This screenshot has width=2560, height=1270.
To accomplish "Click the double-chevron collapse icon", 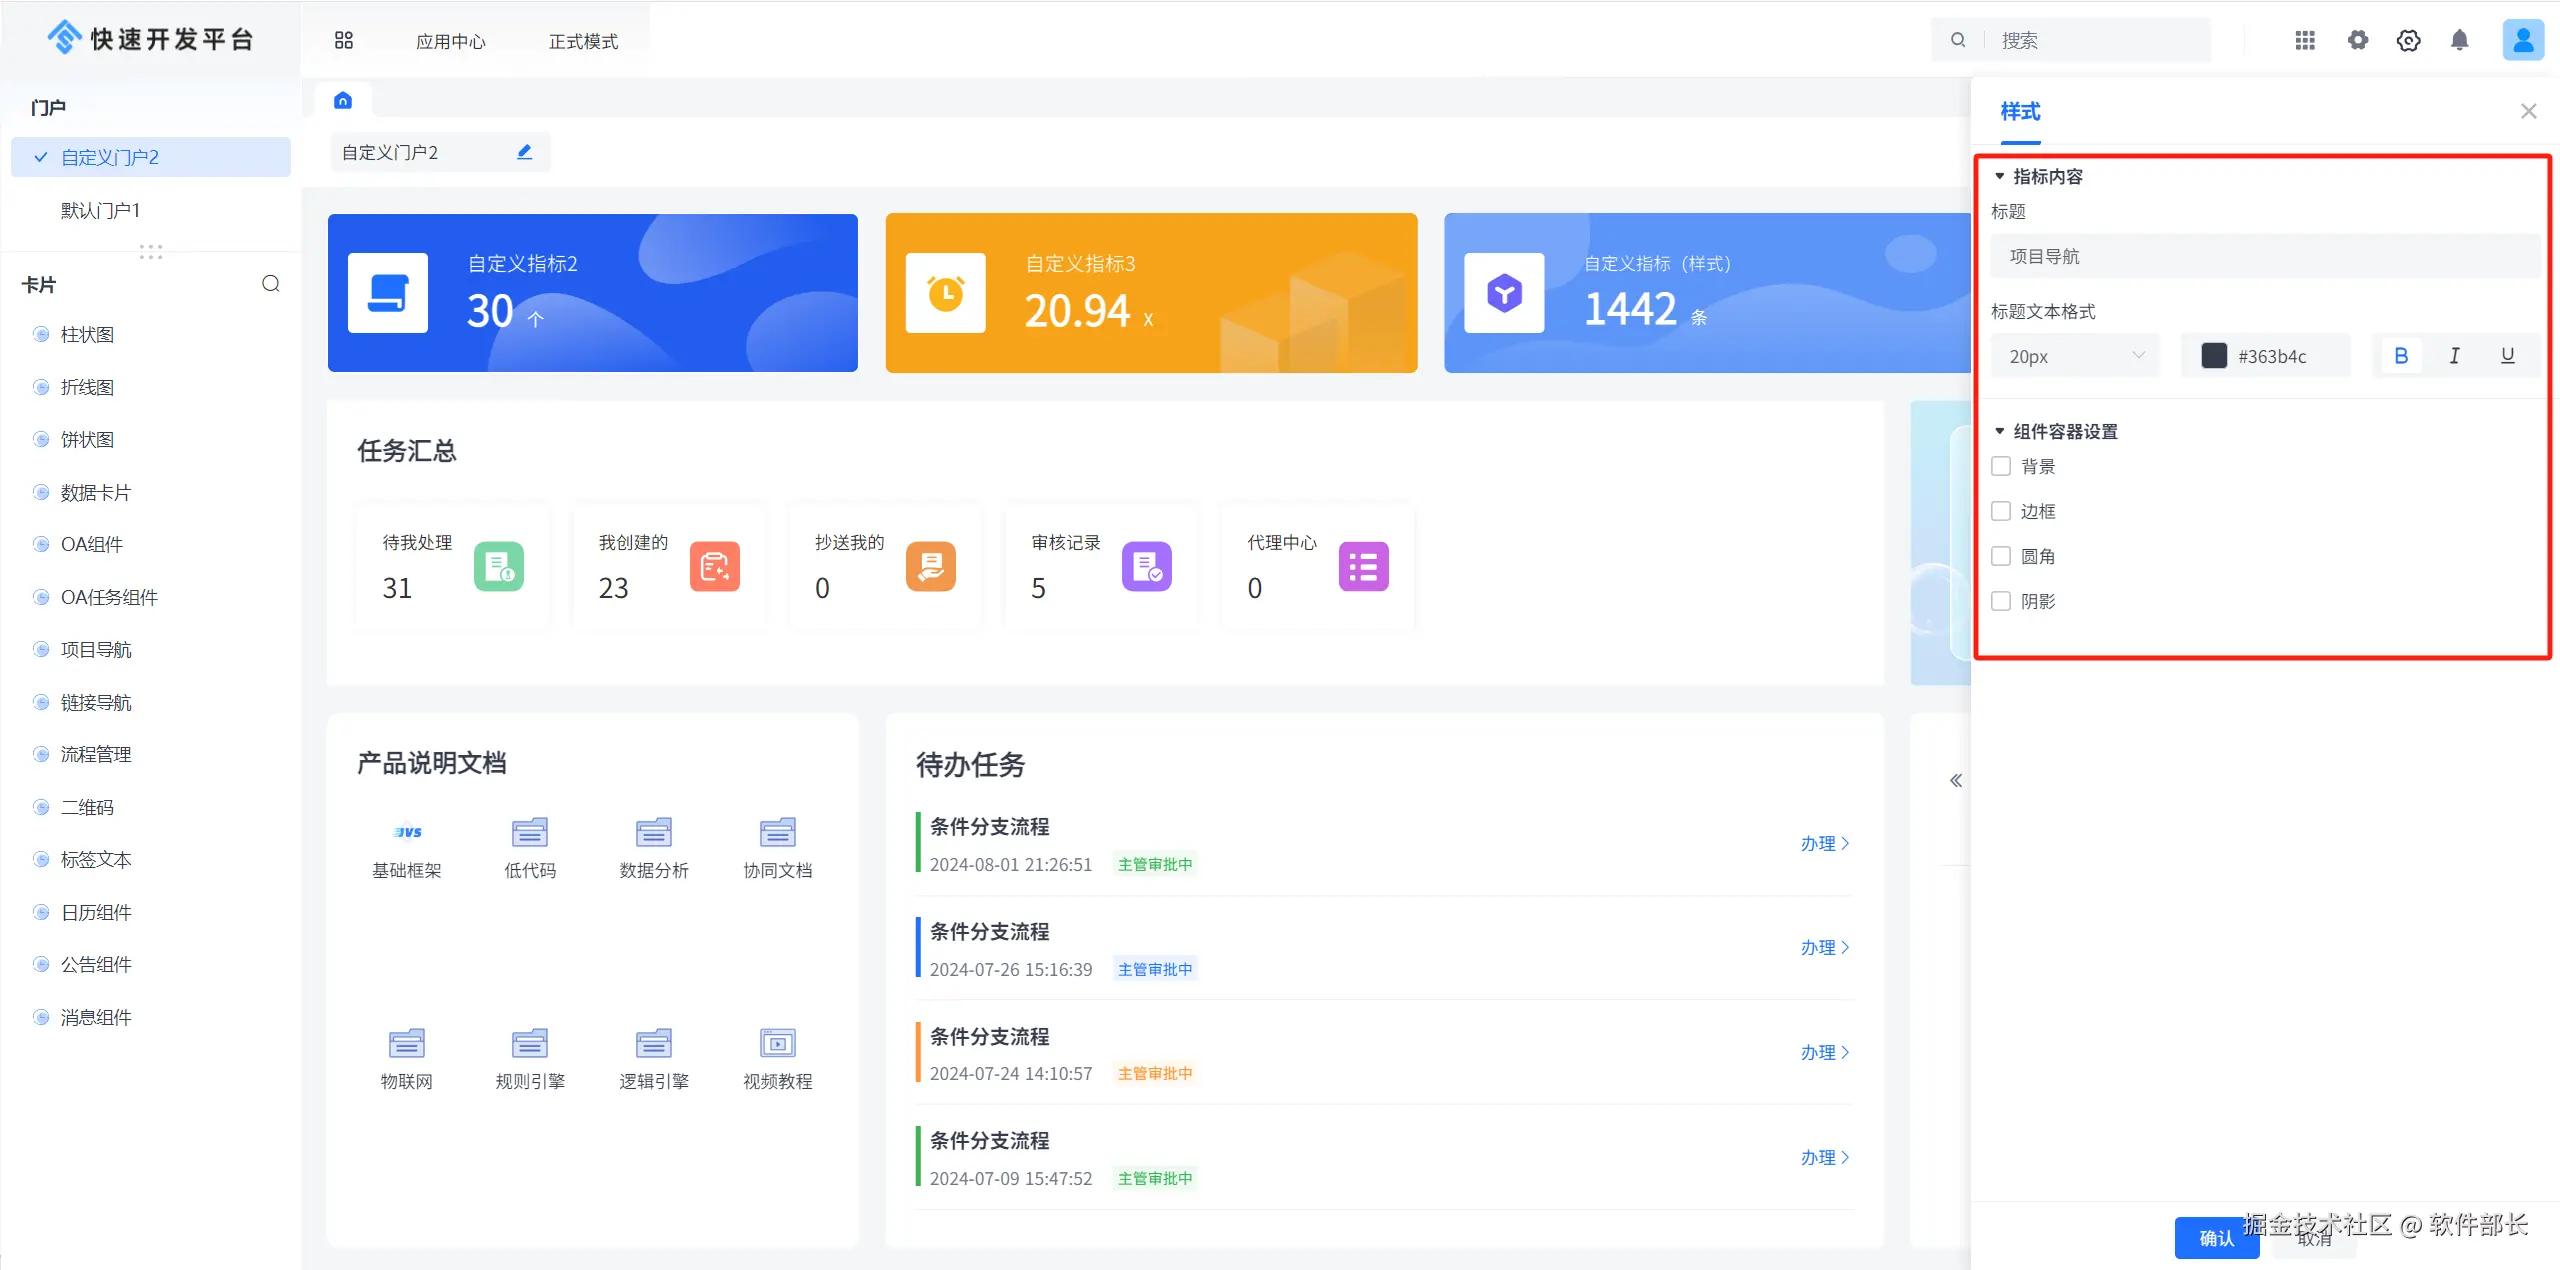I will click(x=1955, y=780).
